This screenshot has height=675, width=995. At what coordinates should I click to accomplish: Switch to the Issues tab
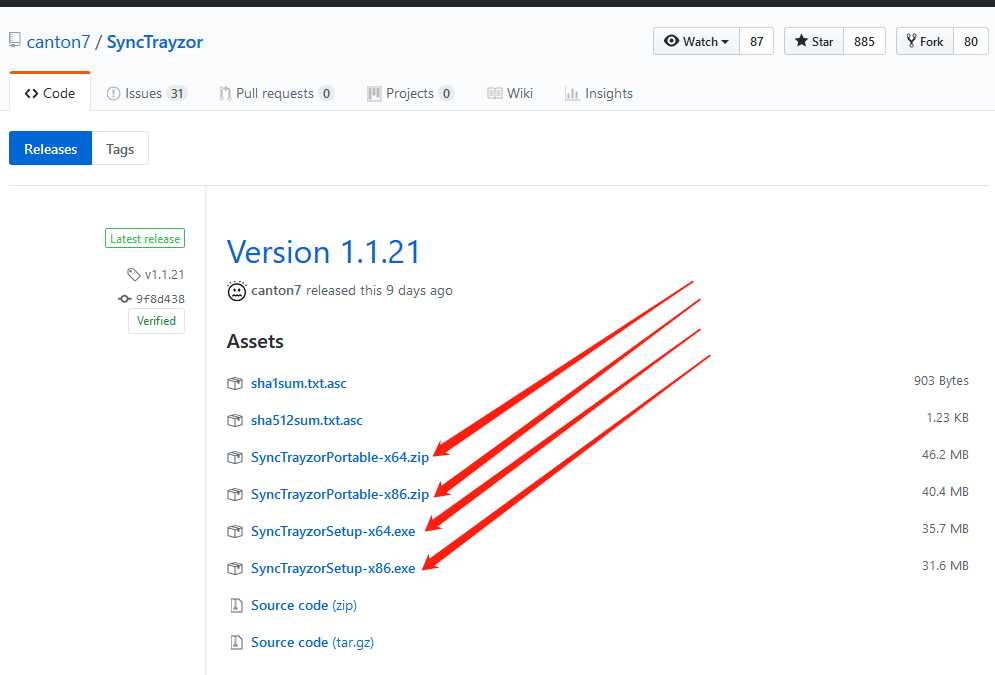pos(147,93)
